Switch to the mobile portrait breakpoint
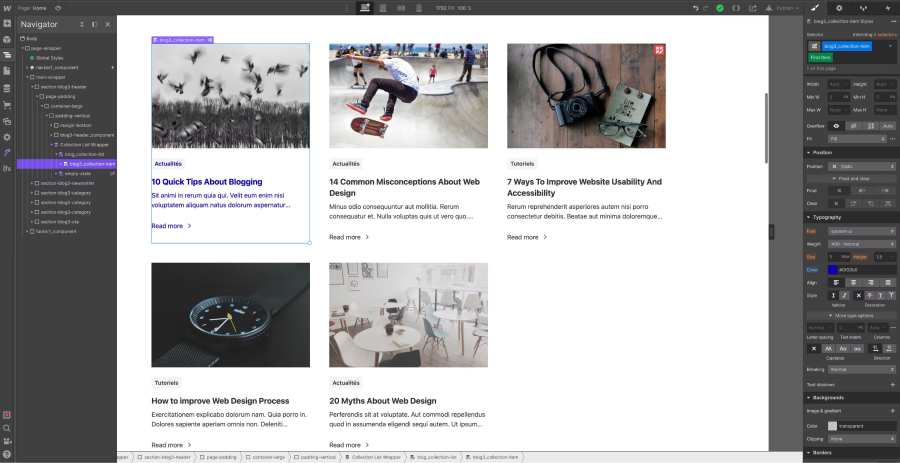Viewport: 900px width, 463px height. pos(418,8)
